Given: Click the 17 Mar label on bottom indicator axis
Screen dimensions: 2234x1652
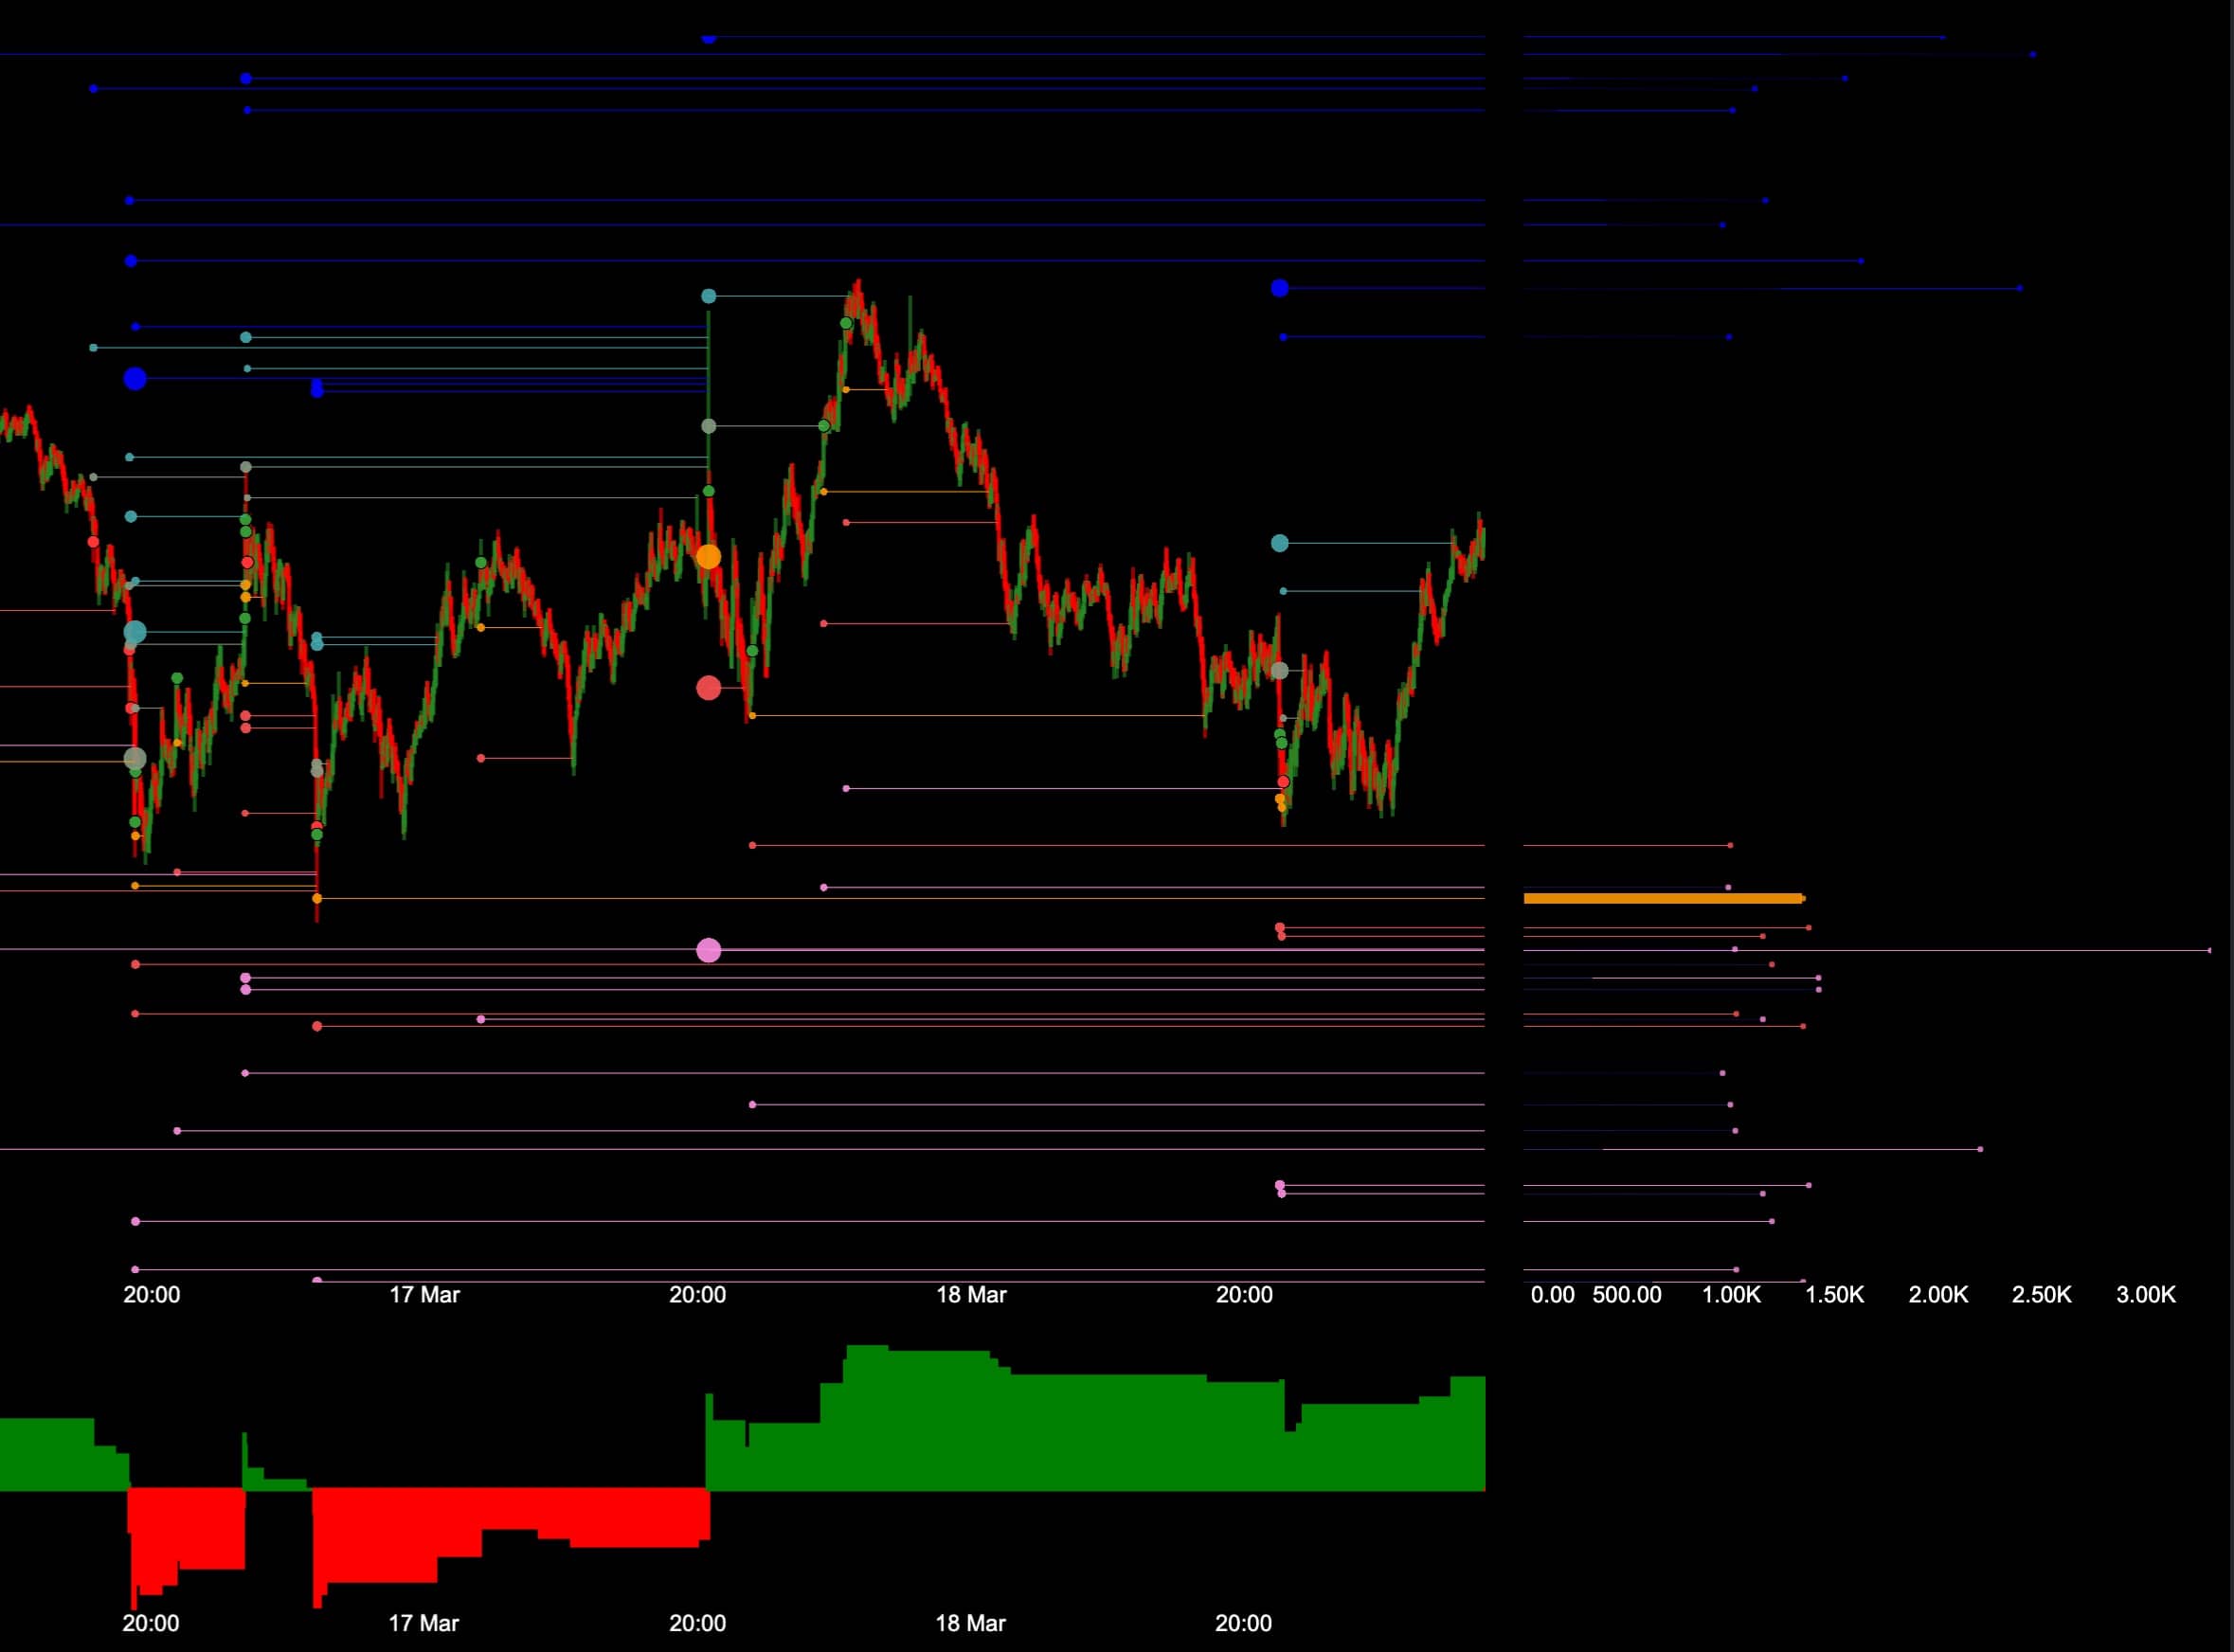Looking at the screenshot, I should click(423, 1623).
